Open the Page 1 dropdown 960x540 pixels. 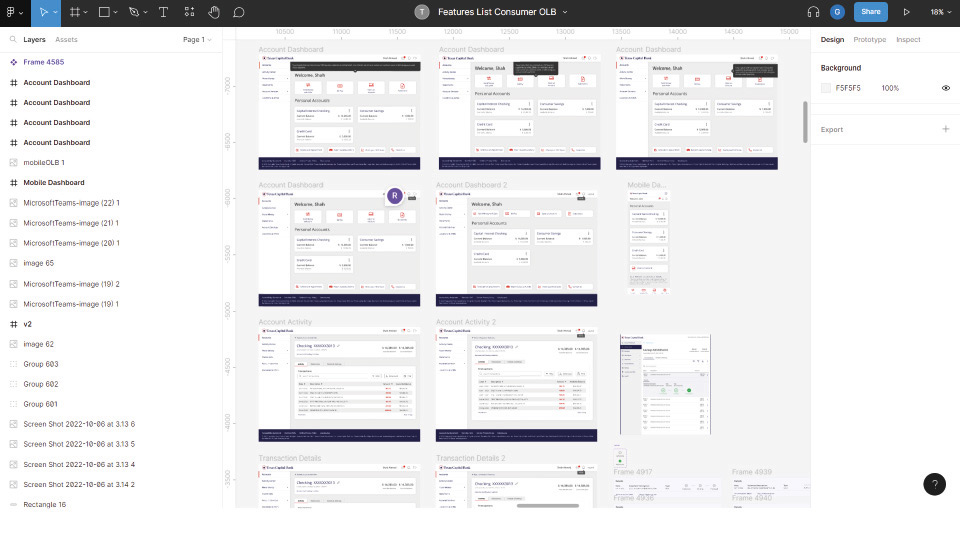[x=197, y=40]
